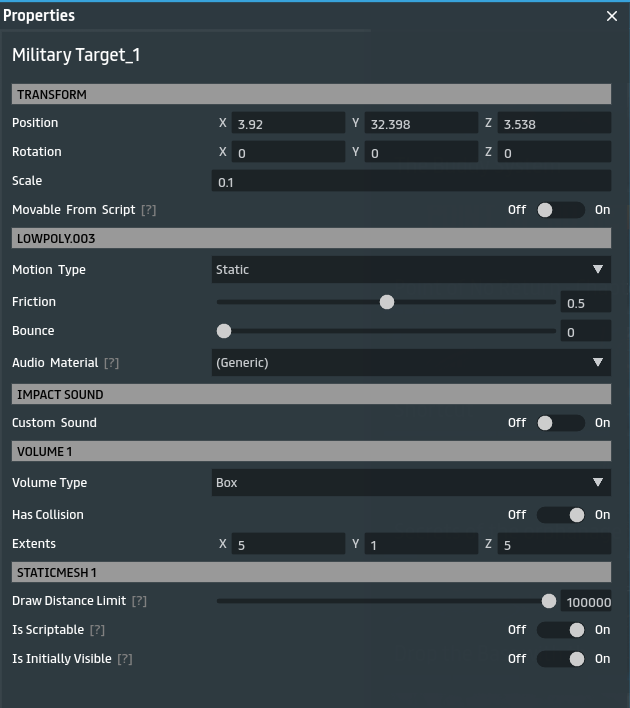Screen dimensions: 630x708
Task: Click the Position X input field
Action: point(288,124)
